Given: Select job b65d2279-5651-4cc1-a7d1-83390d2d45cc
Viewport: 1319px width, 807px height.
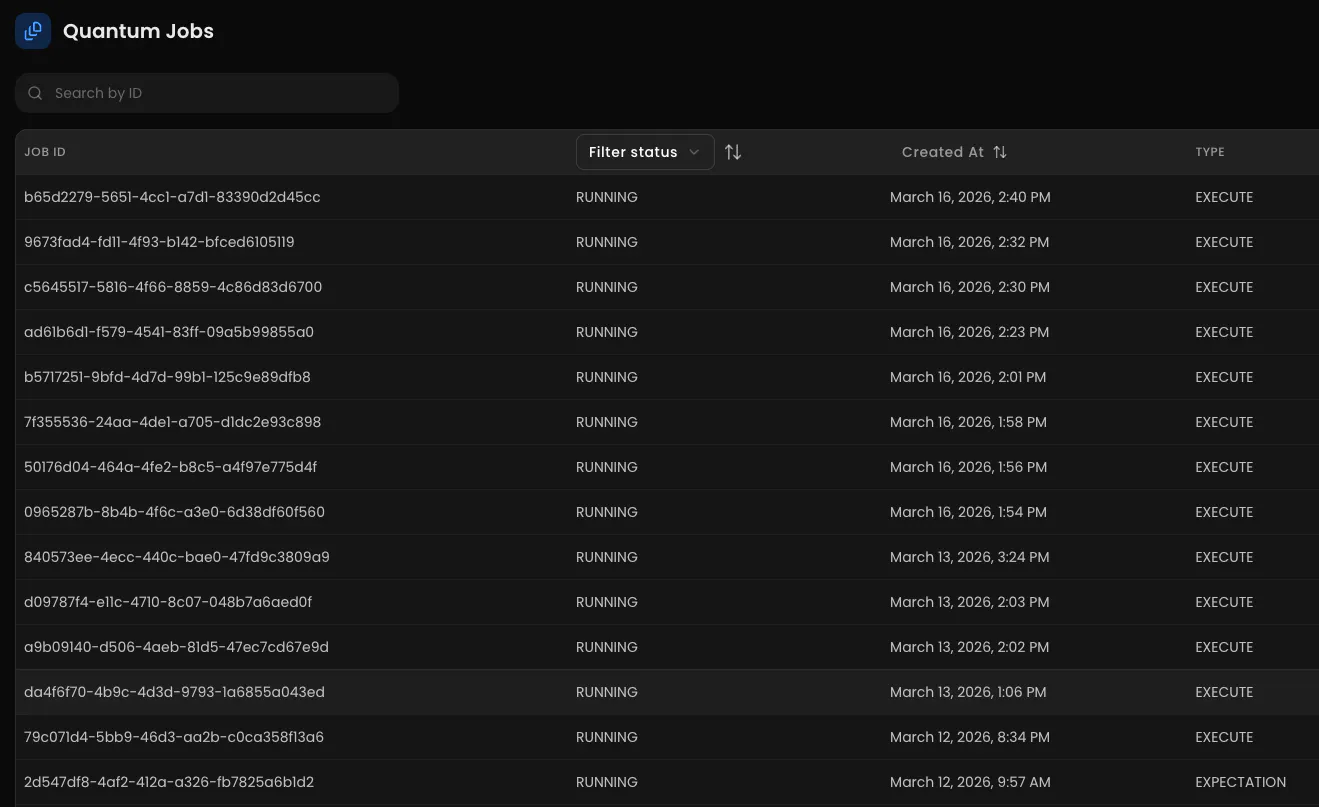Looking at the screenshot, I should click(x=172, y=197).
